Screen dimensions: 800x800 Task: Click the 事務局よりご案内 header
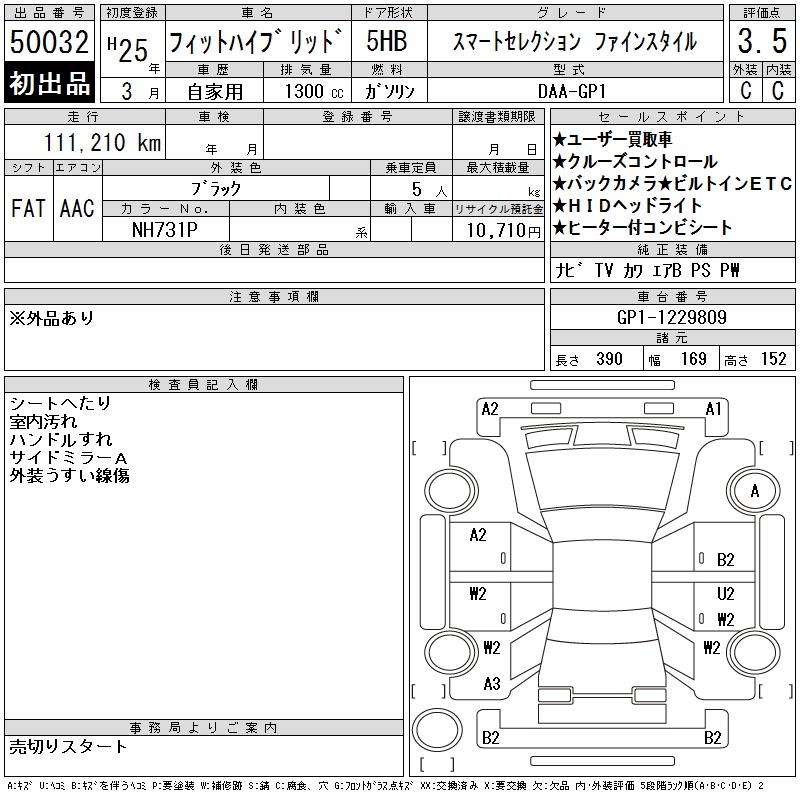coord(204,728)
